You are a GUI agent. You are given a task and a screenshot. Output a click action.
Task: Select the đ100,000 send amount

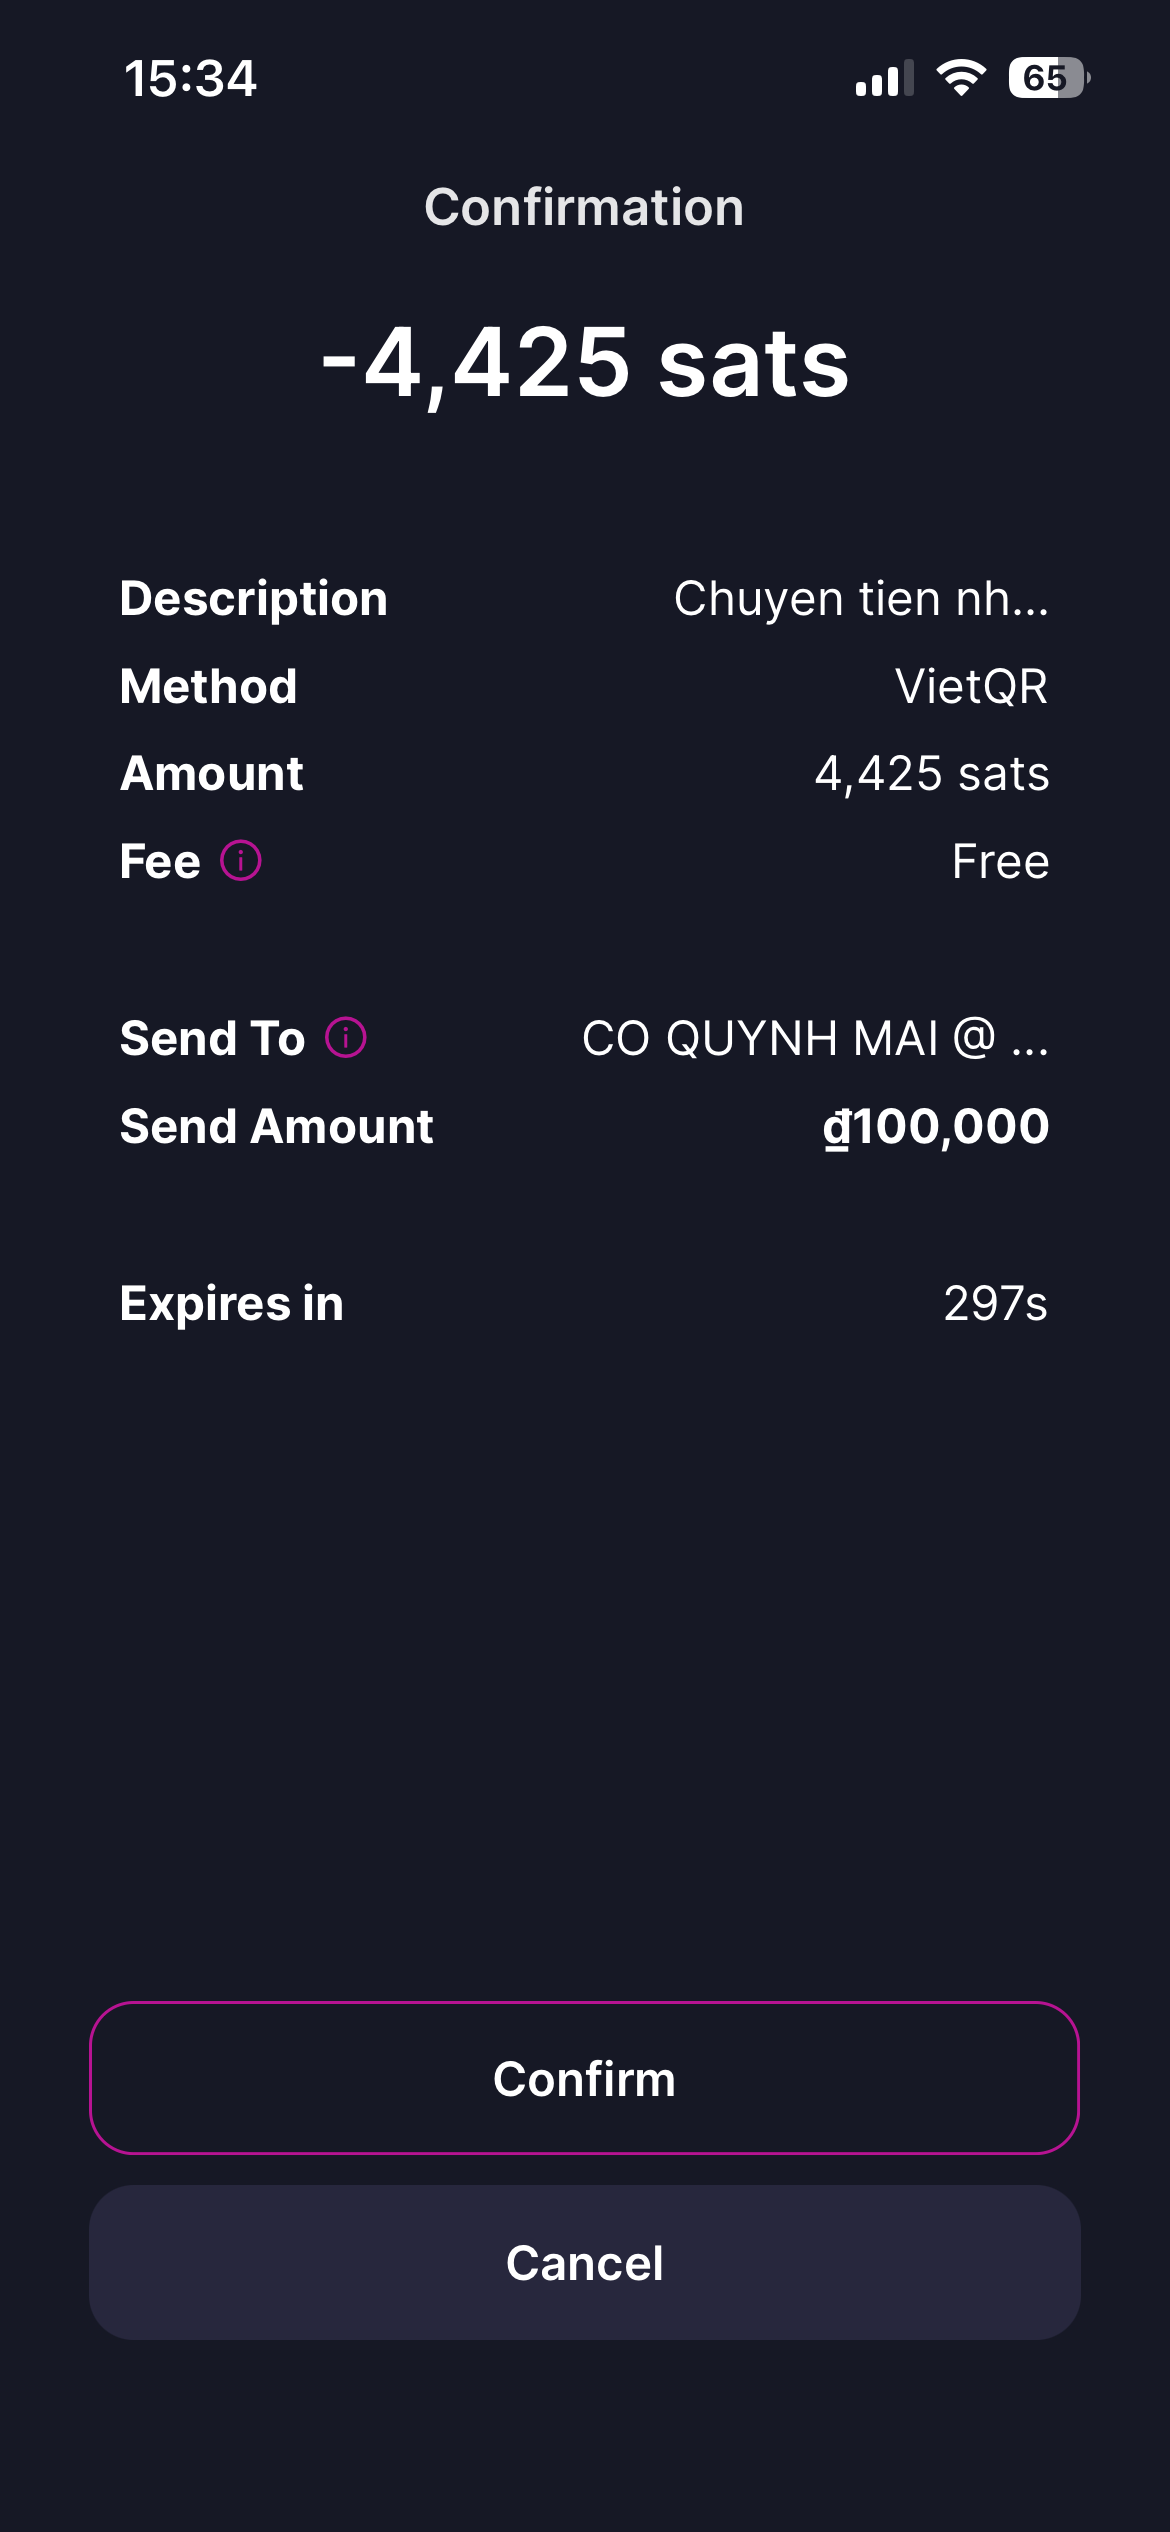[x=936, y=1127]
